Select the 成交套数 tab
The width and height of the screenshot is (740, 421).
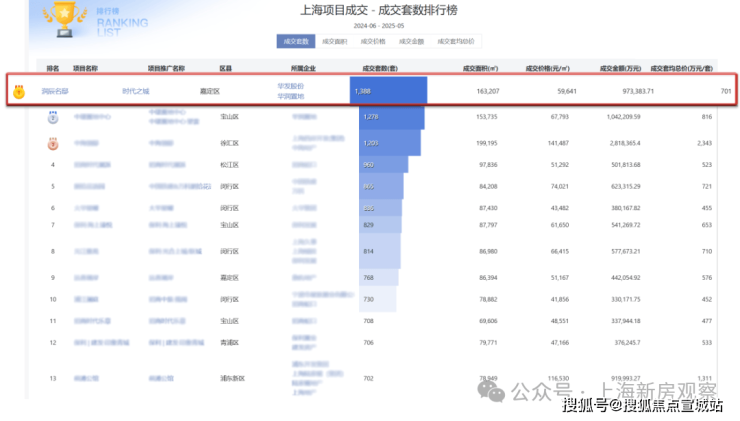[296, 42]
